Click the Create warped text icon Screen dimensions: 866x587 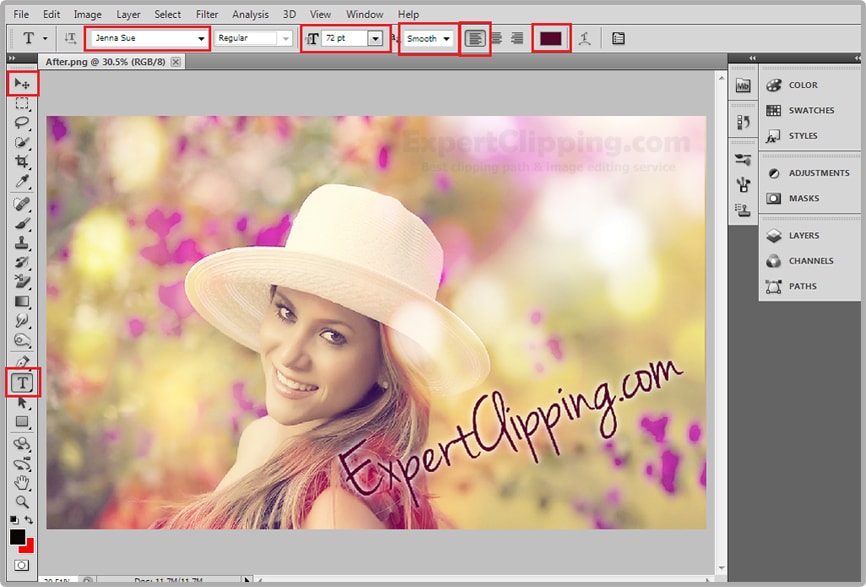(x=584, y=38)
